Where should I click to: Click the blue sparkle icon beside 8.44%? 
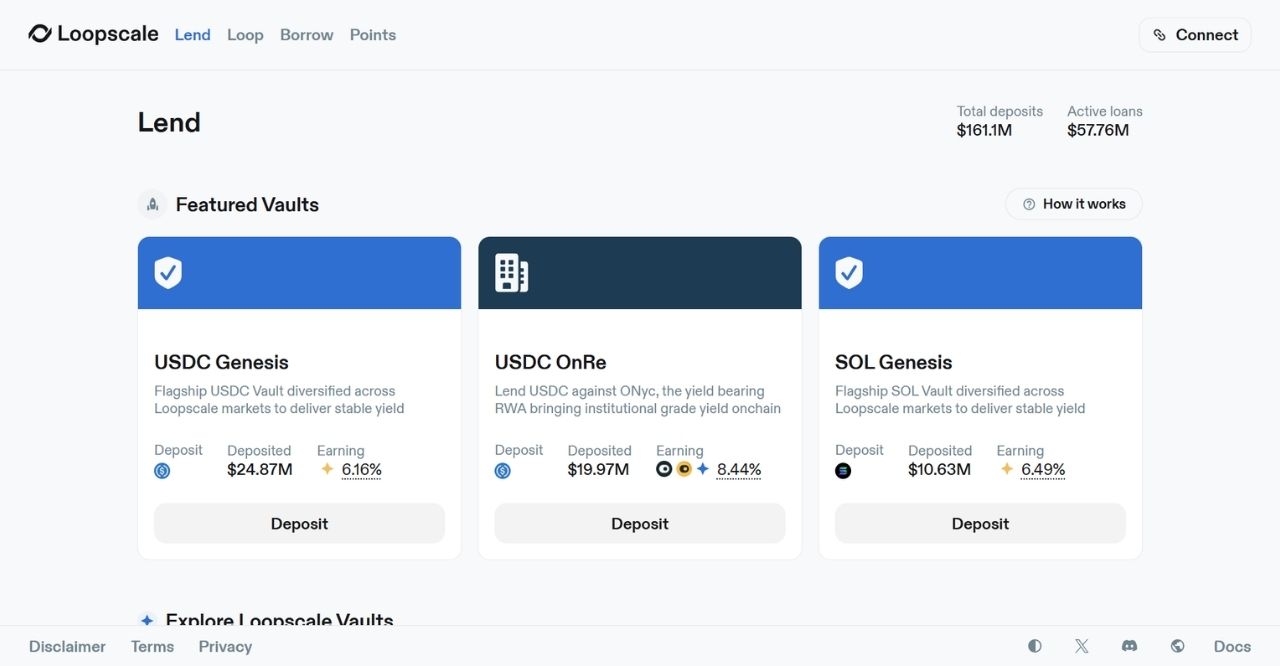pyautogui.click(x=703, y=469)
